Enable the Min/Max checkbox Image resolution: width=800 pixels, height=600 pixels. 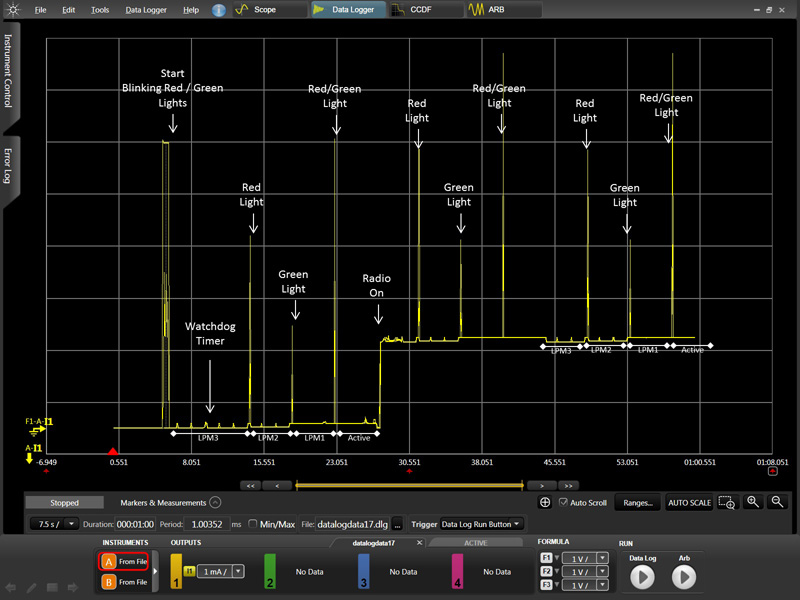click(x=253, y=524)
